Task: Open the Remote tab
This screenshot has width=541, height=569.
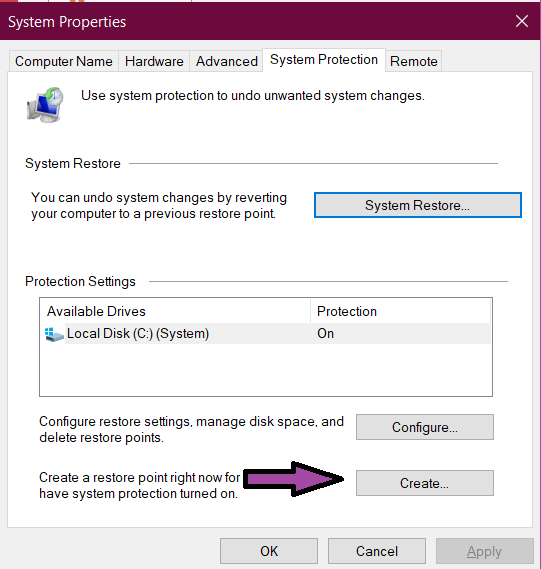Action: 414,61
